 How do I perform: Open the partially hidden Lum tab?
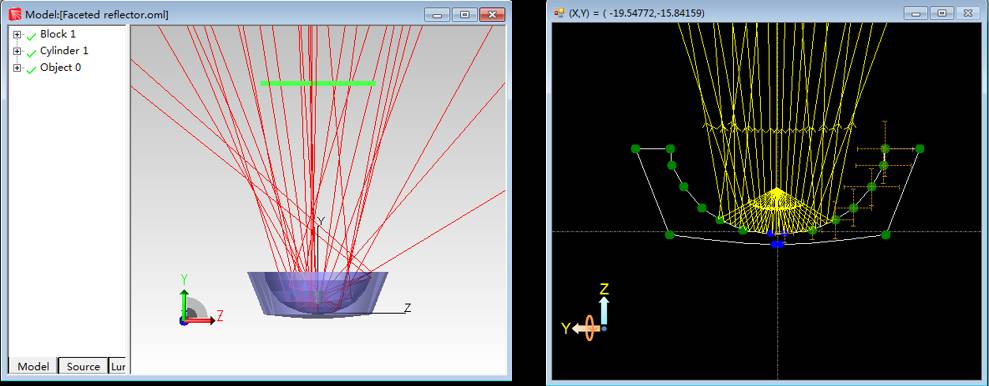pyautogui.click(x=117, y=366)
